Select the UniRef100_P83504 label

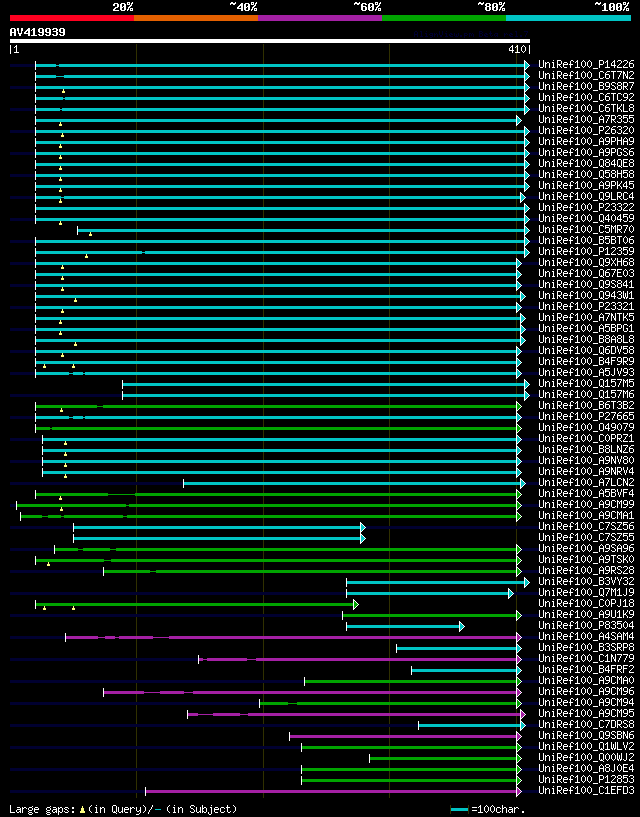tap(586, 625)
